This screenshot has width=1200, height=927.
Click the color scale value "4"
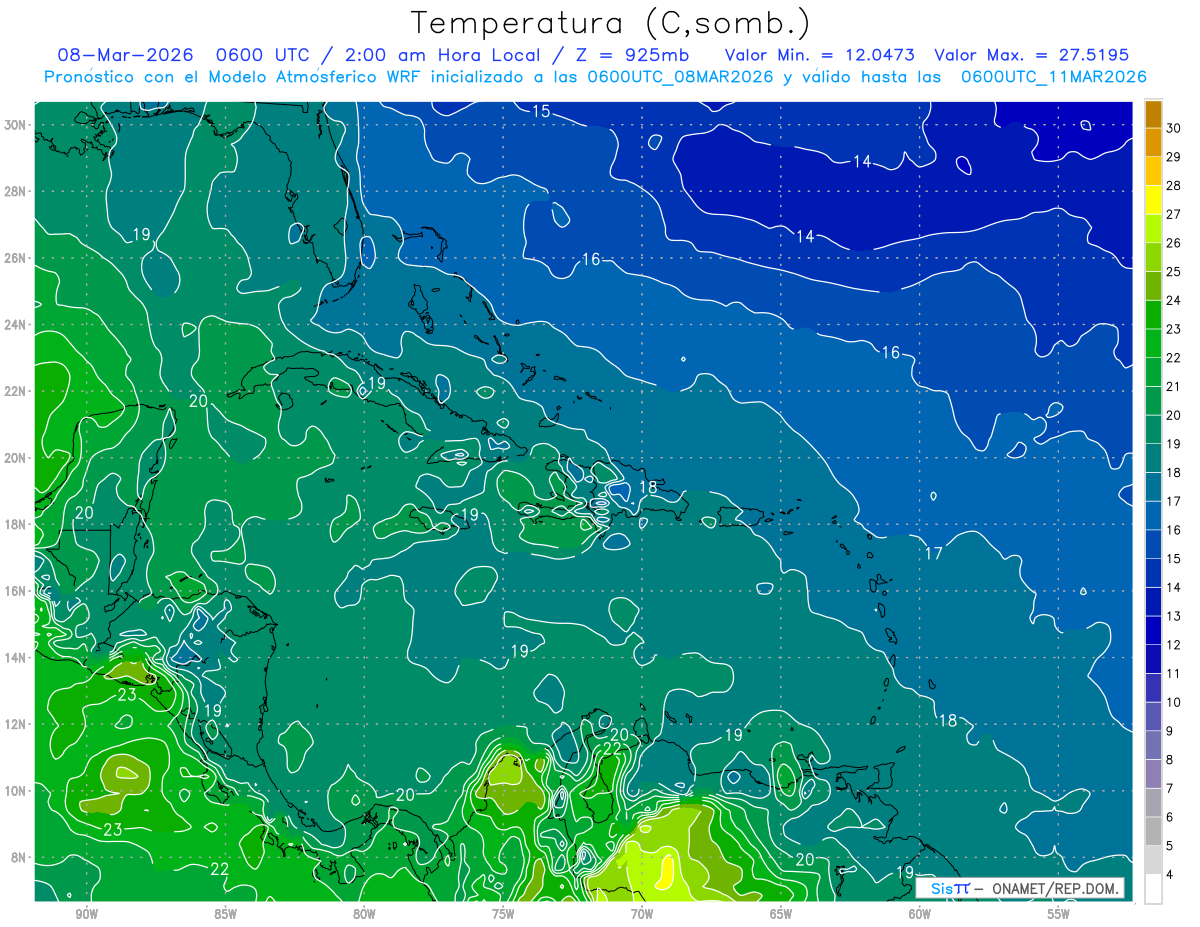pos(1170,875)
